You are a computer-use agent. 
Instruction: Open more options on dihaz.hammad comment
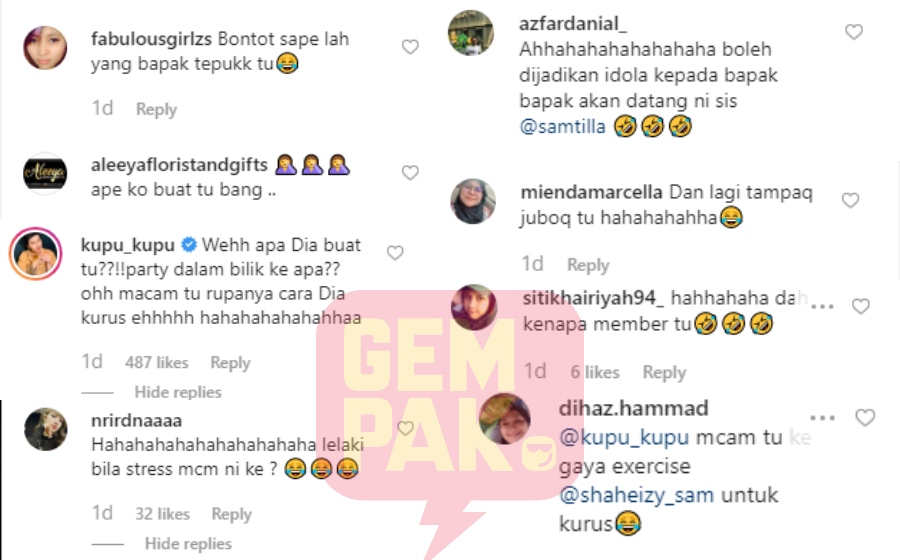pos(822,418)
